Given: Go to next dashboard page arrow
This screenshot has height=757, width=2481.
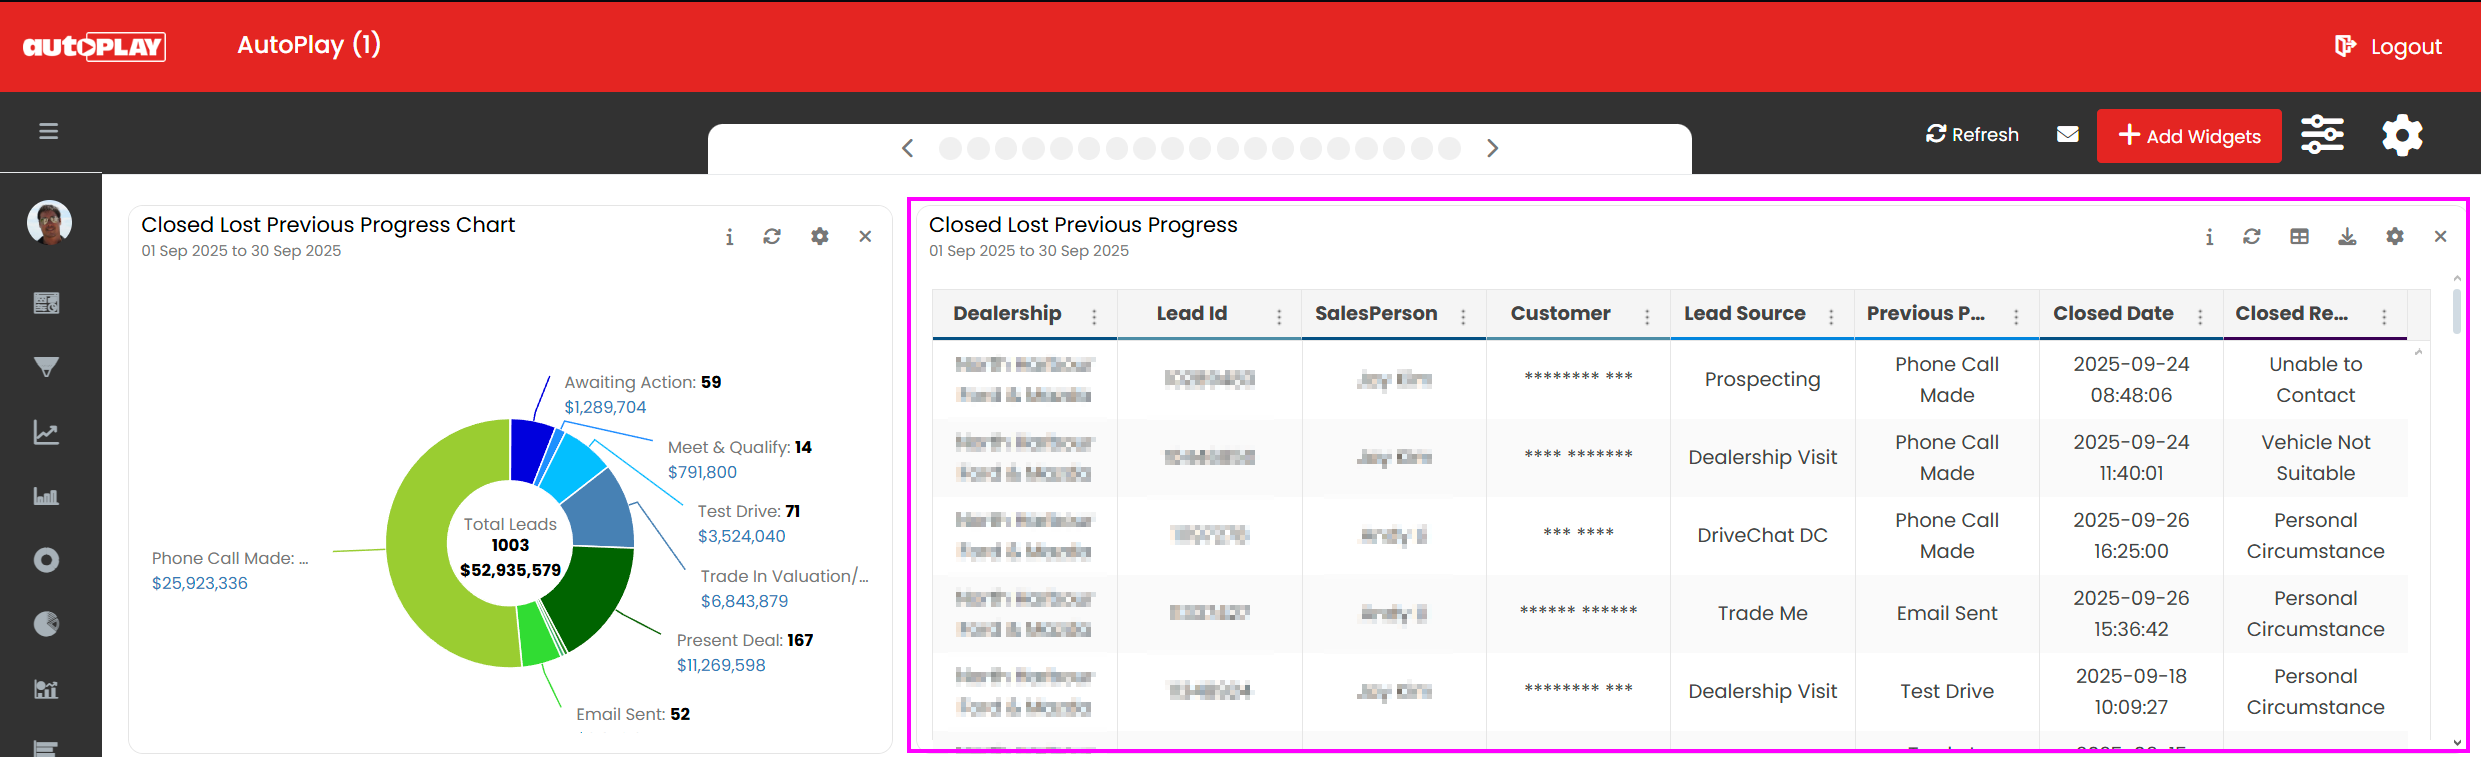Looking at the screenshot, I should coord(1492,149).
